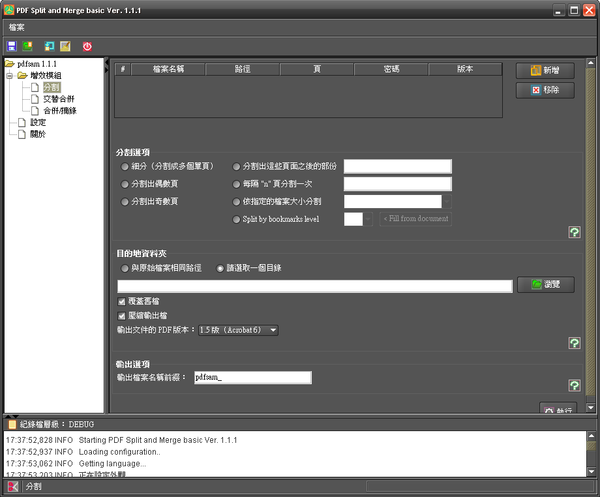
Task: Click the 移除 remove button
Action: click(545, 90)
